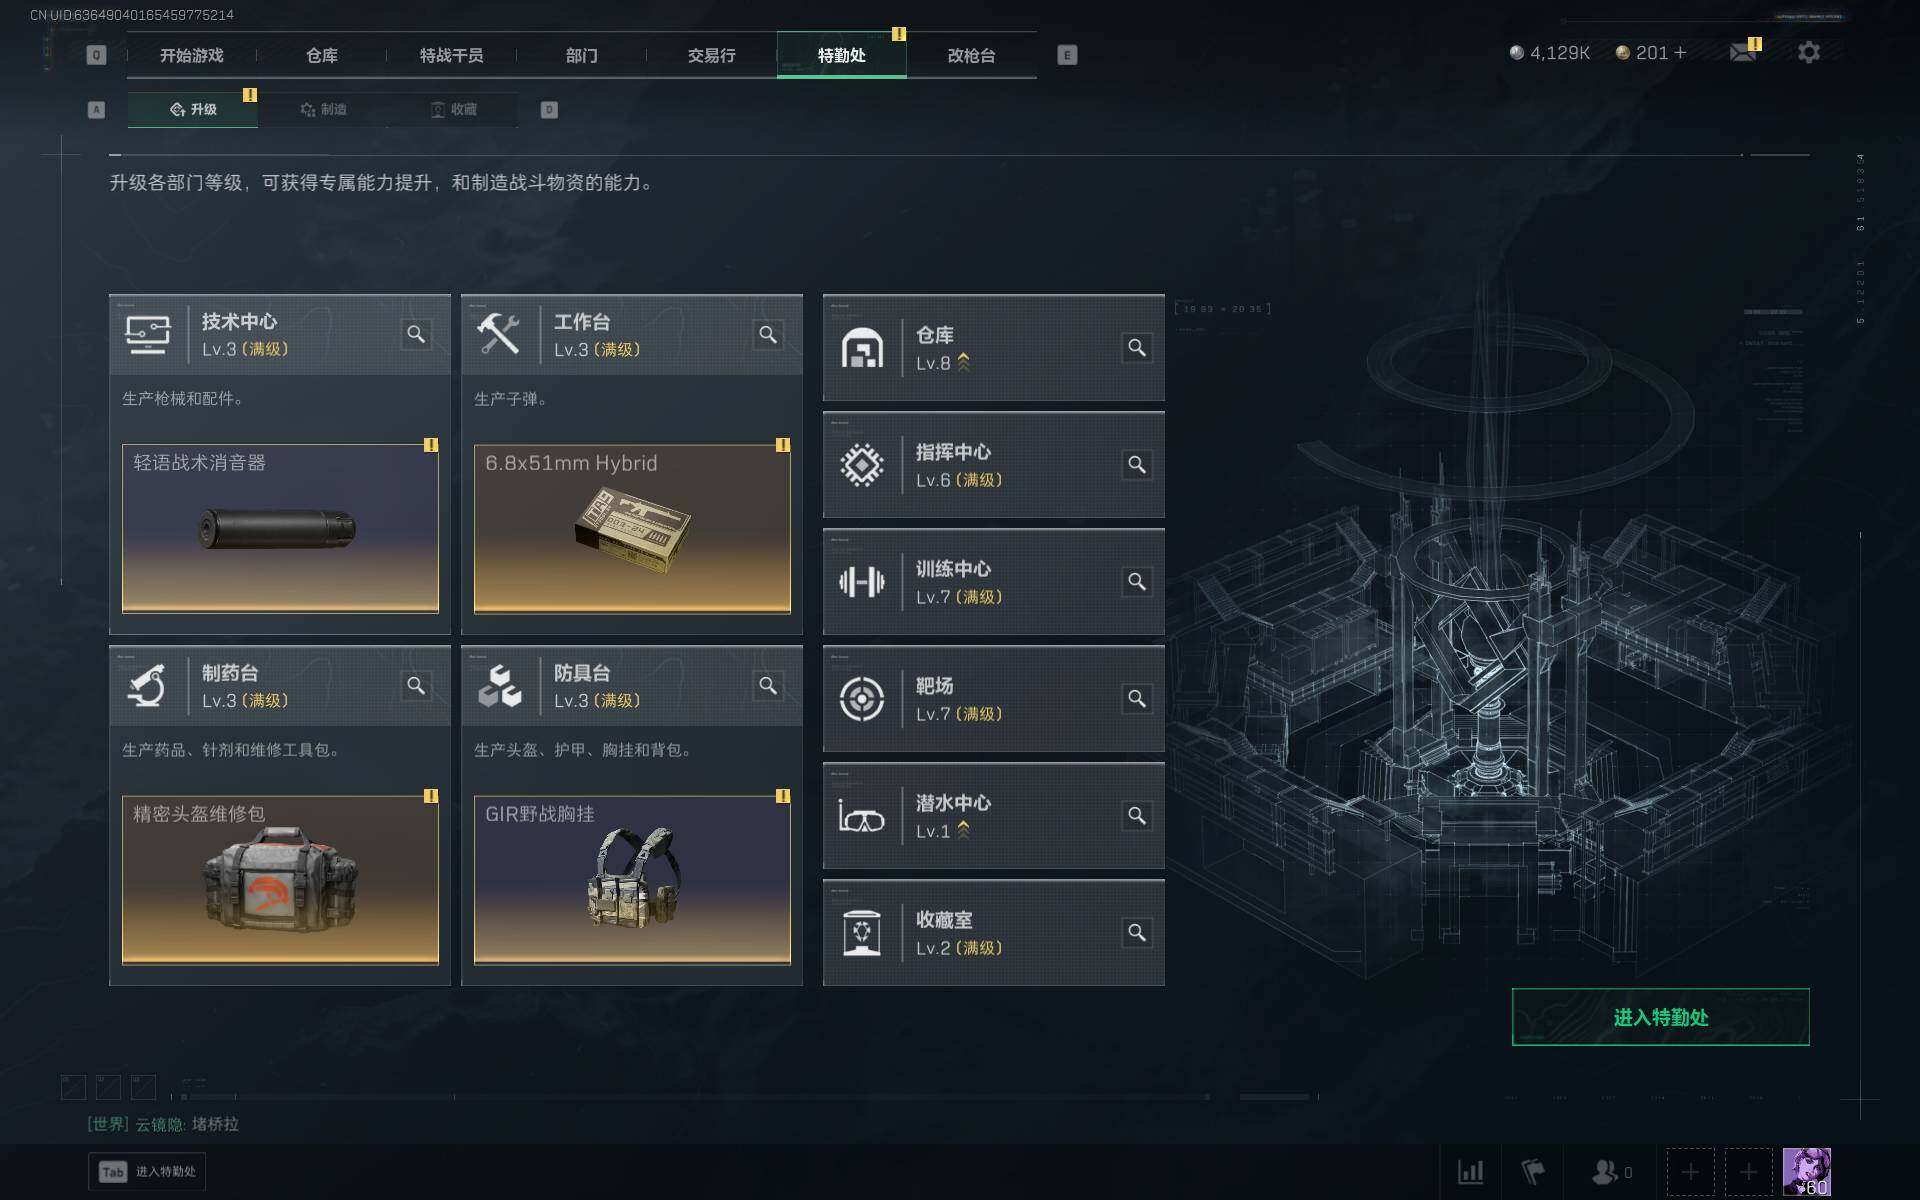Click the plus next to the 201 currency

[1680, 52]
